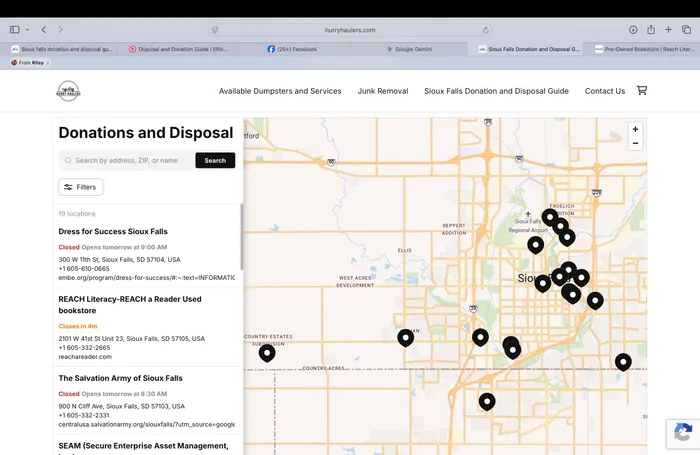Click the Safari sidebar toggle icon

pyautogui.click(x=14, y=30)
